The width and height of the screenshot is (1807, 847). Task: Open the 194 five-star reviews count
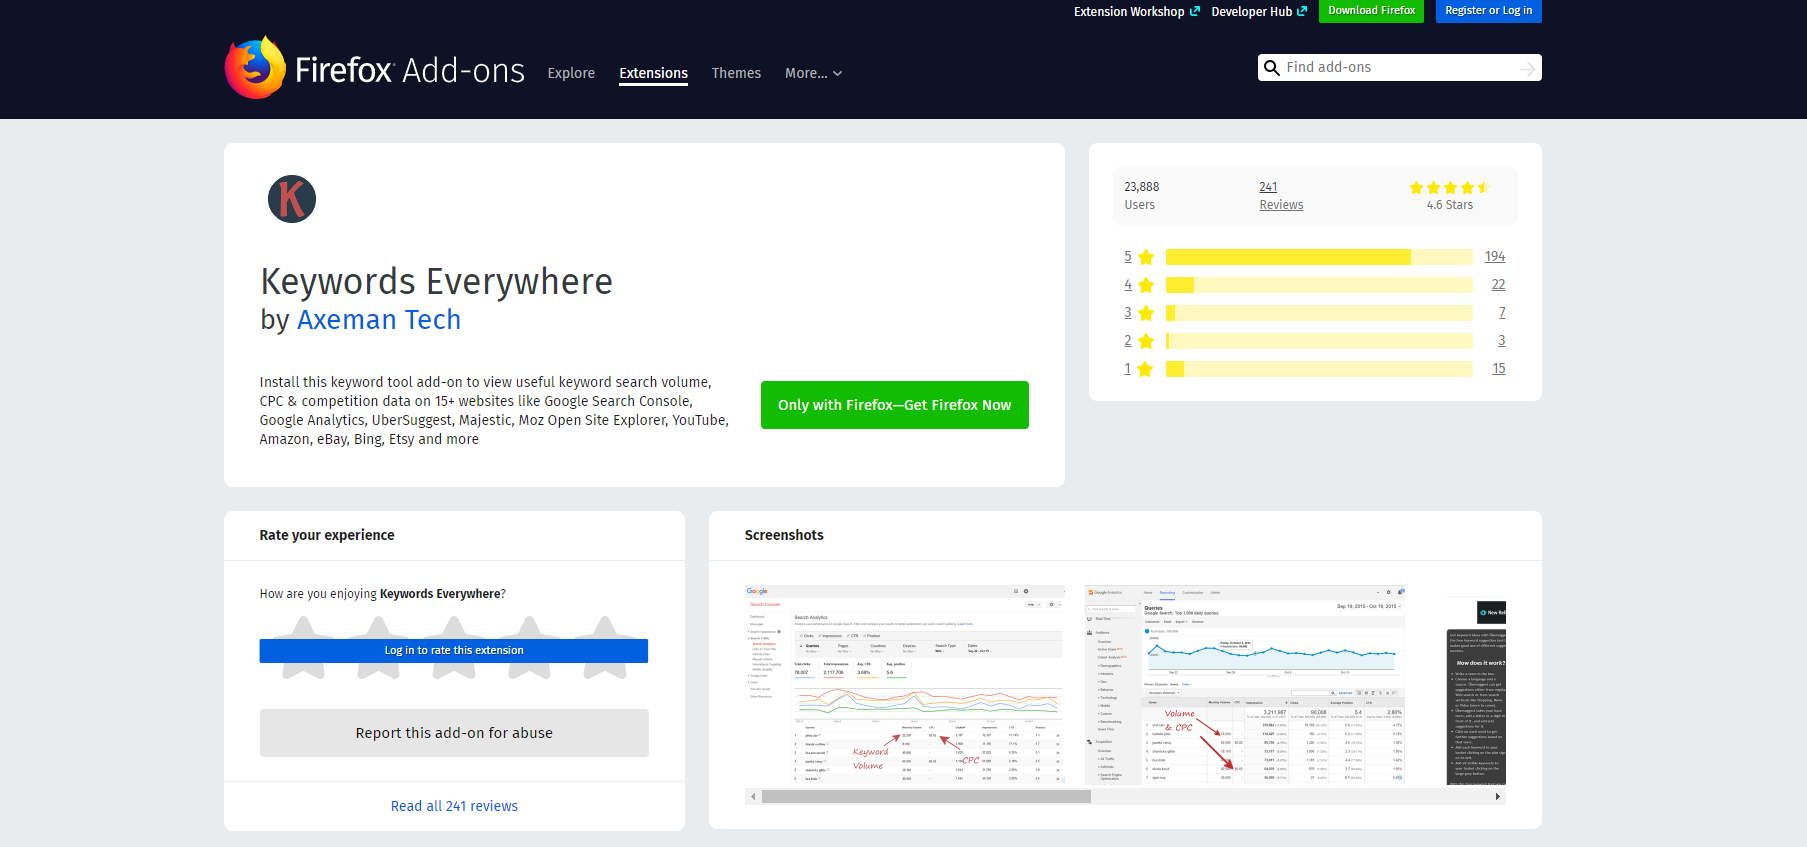(1495, 257)
